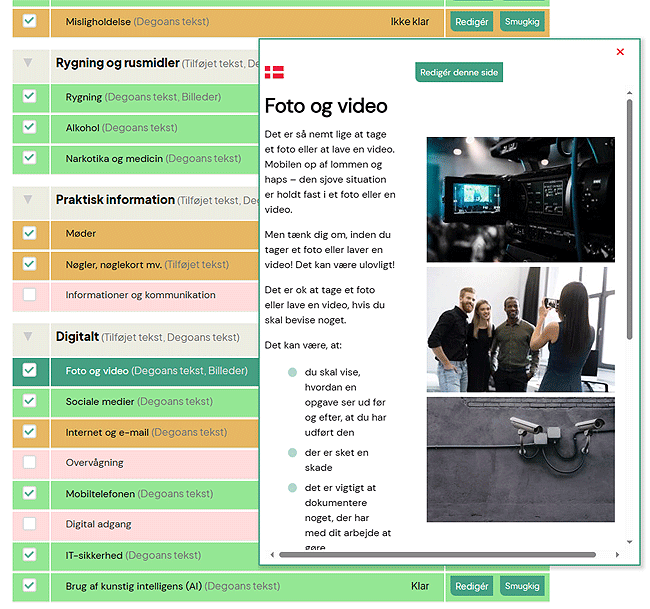Click the horizontal scroll right arrow

[617, 554]
